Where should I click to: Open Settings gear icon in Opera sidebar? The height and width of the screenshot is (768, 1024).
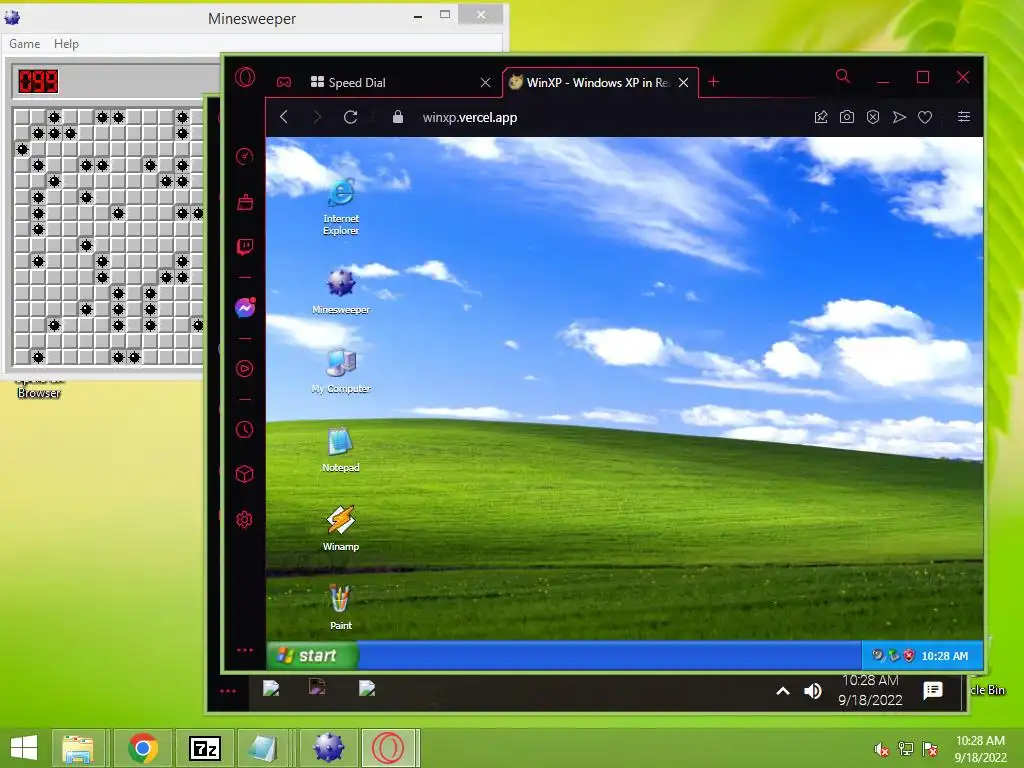pyautogui.click(x=244, y=520)
